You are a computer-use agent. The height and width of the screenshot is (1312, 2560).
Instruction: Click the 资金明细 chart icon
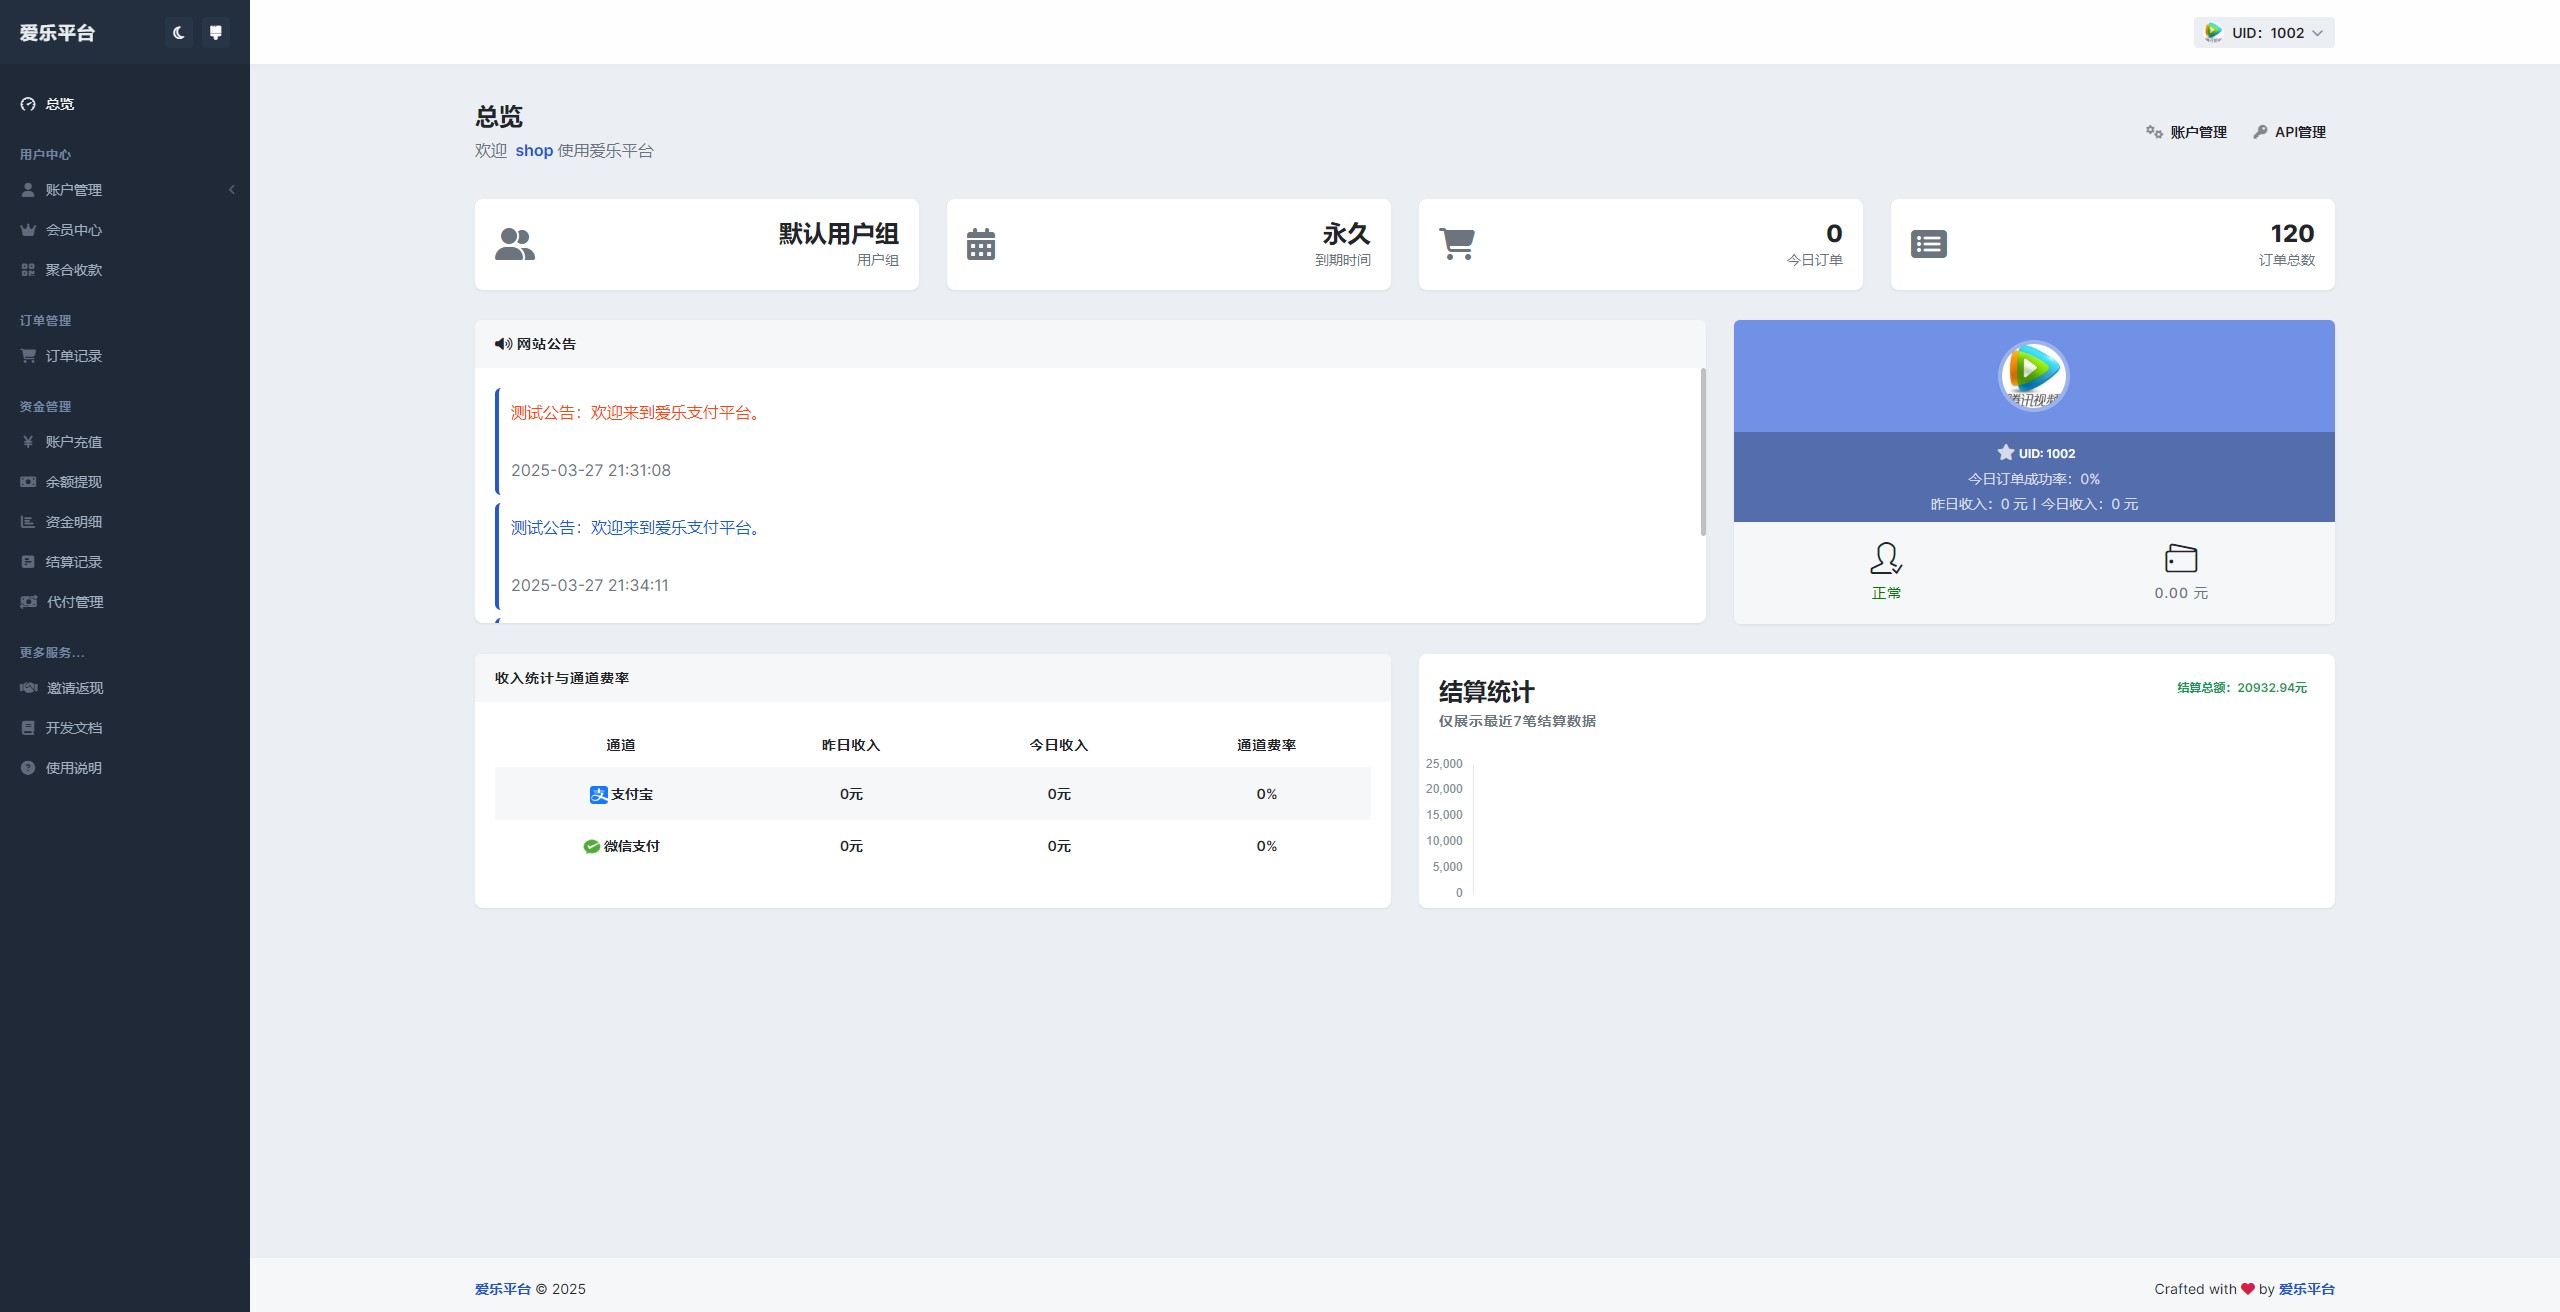pos(28,522)
